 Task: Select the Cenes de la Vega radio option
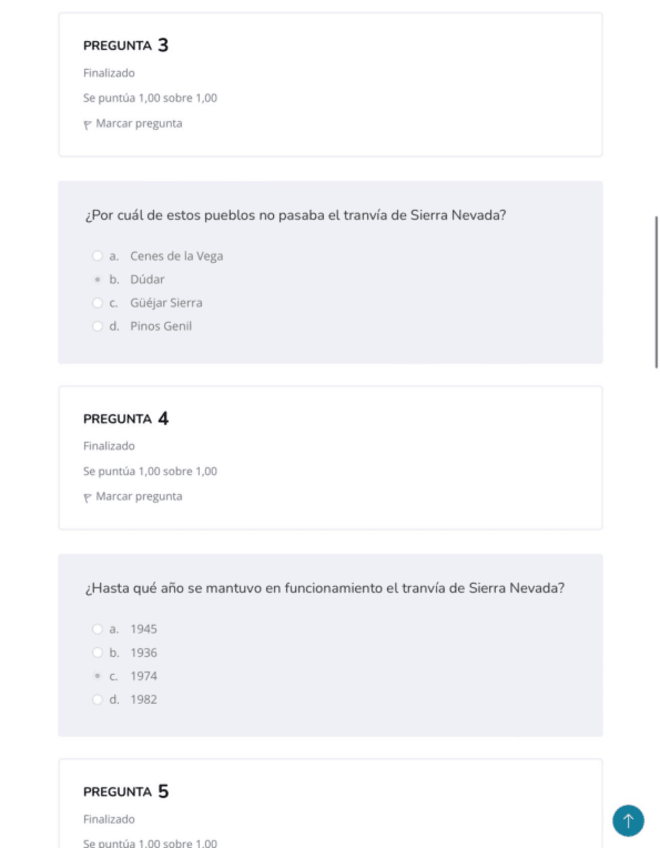tap(97, 256)
